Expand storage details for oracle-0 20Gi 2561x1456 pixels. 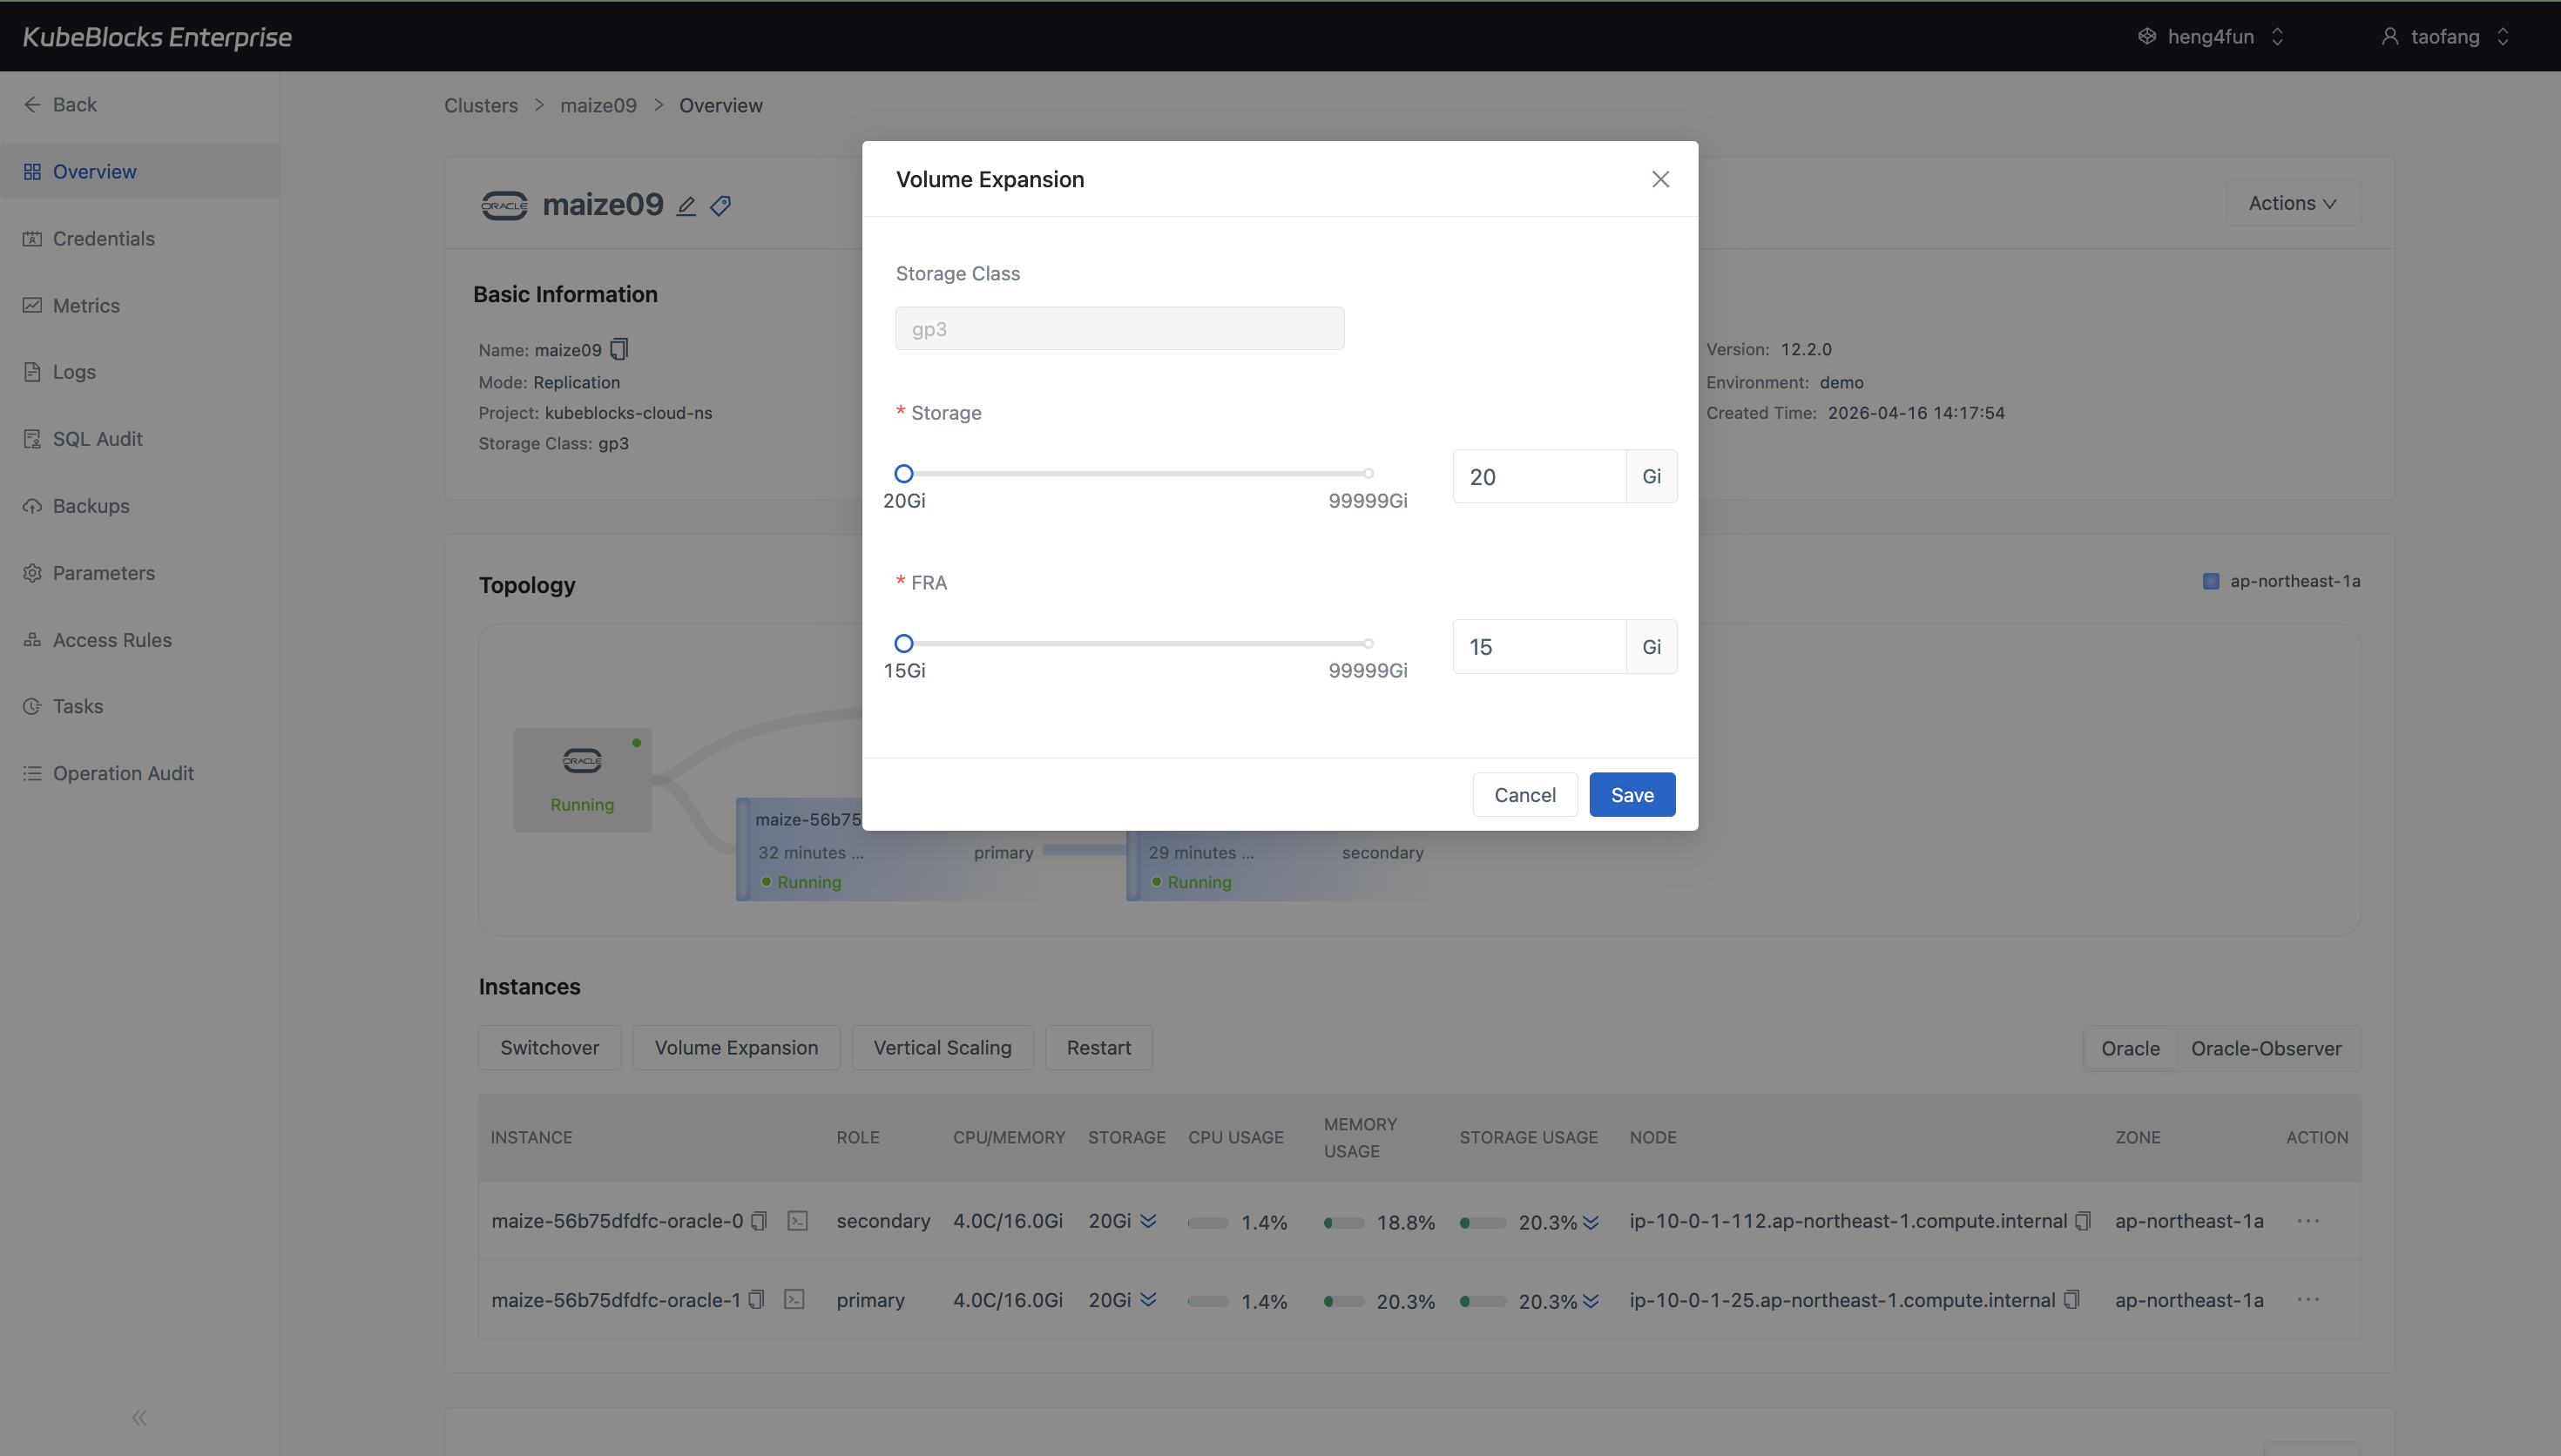click(x=1148, y=1221)
